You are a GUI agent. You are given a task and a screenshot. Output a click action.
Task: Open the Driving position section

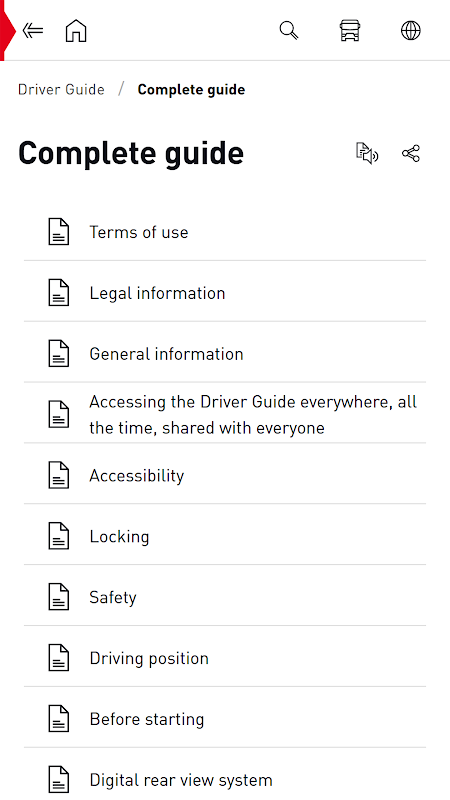point(224,658)
